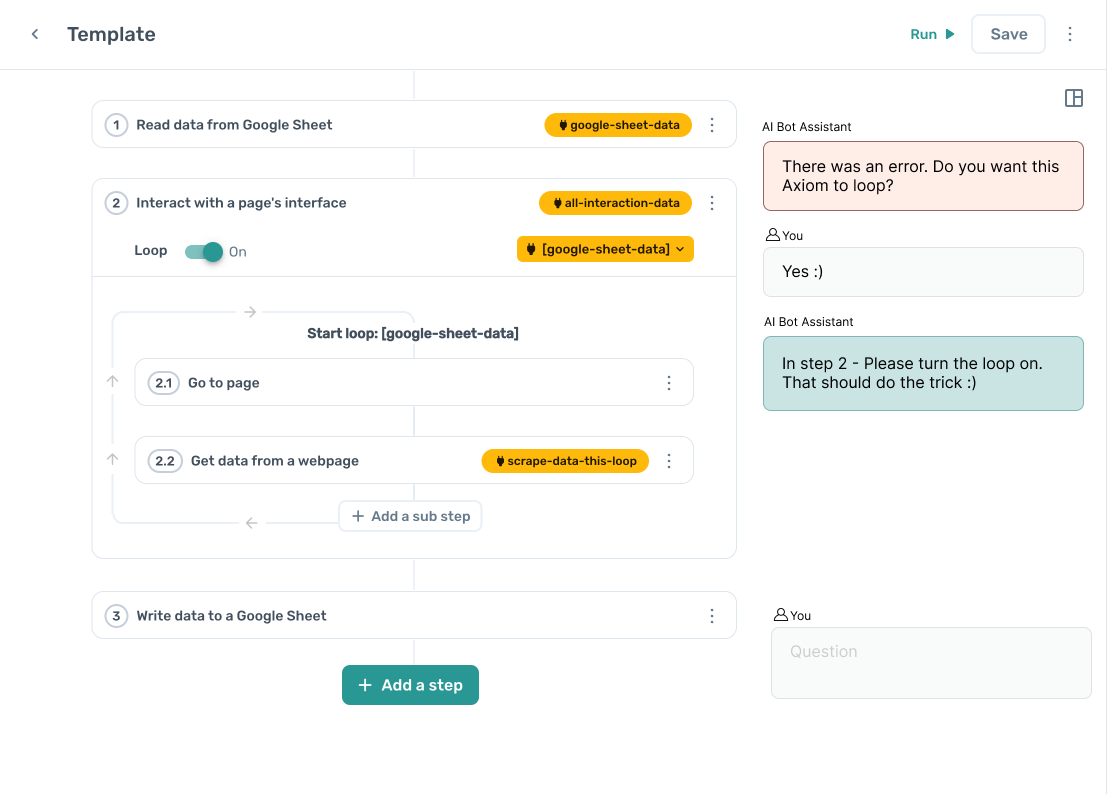This screenshot has width=1107, height=794.
Task: Select the Get data from a webpage step
Action: 275,461
